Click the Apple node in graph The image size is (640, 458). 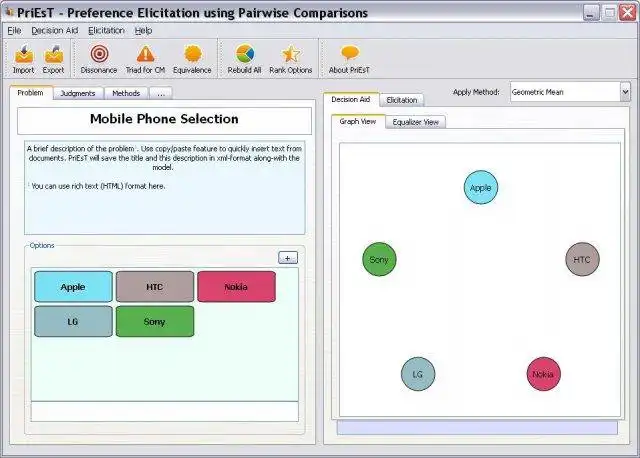[x=481, y=188]
